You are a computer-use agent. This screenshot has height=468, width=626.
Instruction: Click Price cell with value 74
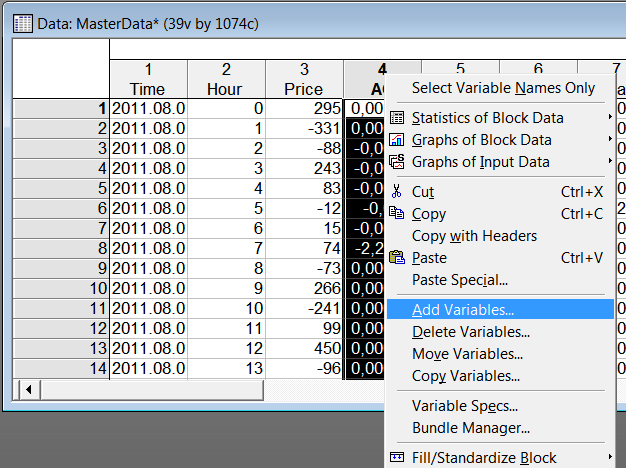tap(304, 248)
